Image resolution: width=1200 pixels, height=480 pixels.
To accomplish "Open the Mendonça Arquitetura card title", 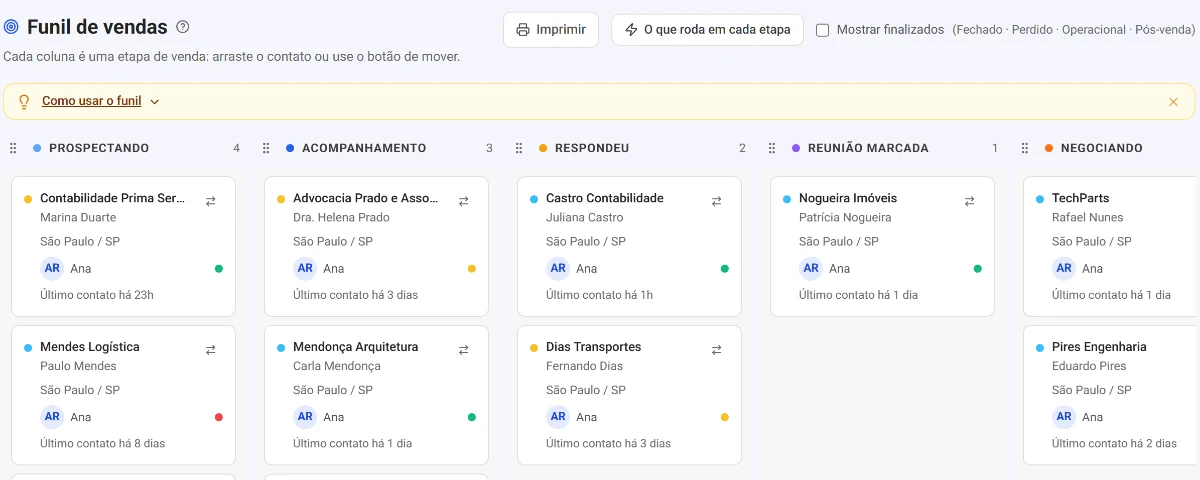I will 356,347.
